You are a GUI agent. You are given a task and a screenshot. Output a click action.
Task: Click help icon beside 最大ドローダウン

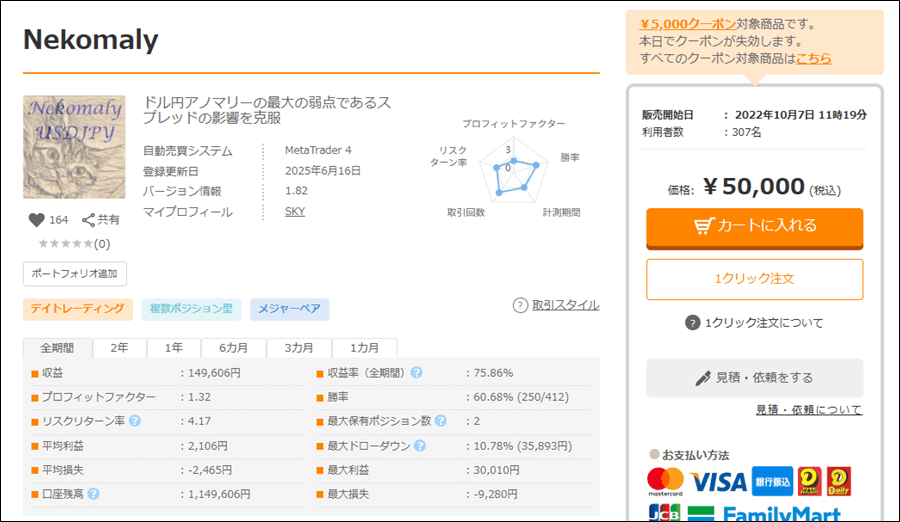coord(419,446)
